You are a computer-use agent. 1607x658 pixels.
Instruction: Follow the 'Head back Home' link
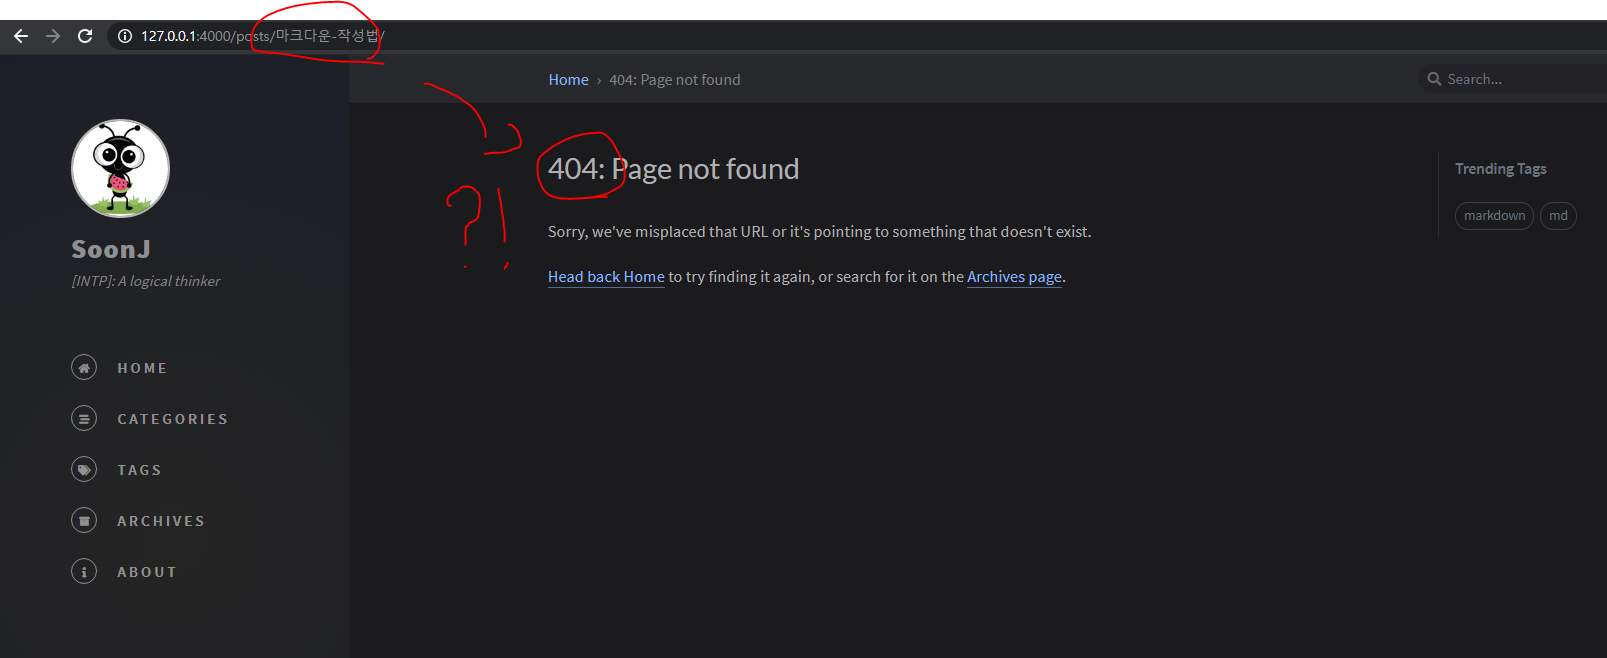(606, 277)
